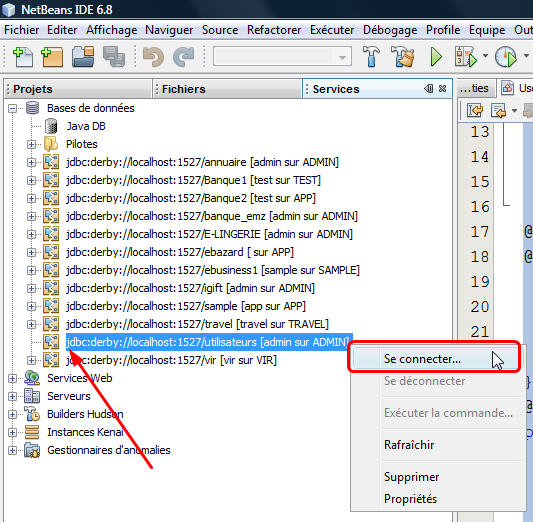Expand the travel connection node

(x=31, y=324)
